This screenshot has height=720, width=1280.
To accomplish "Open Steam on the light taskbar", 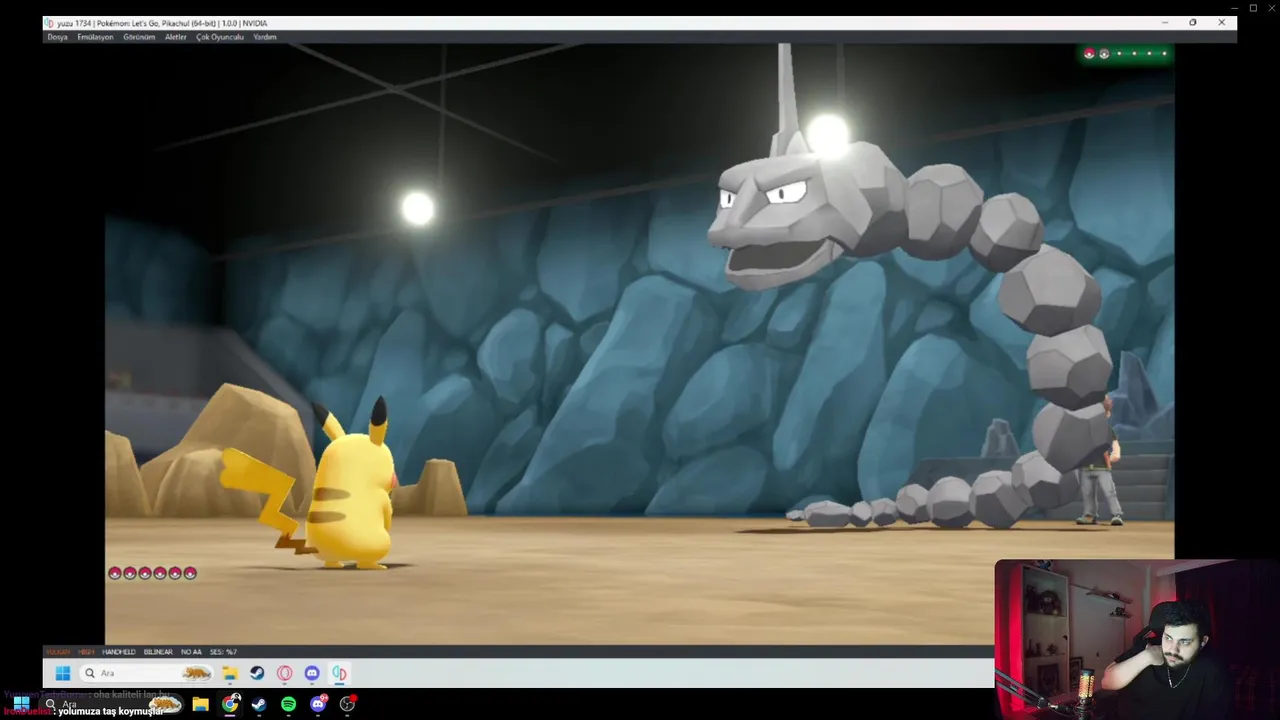I will point(257,673).
